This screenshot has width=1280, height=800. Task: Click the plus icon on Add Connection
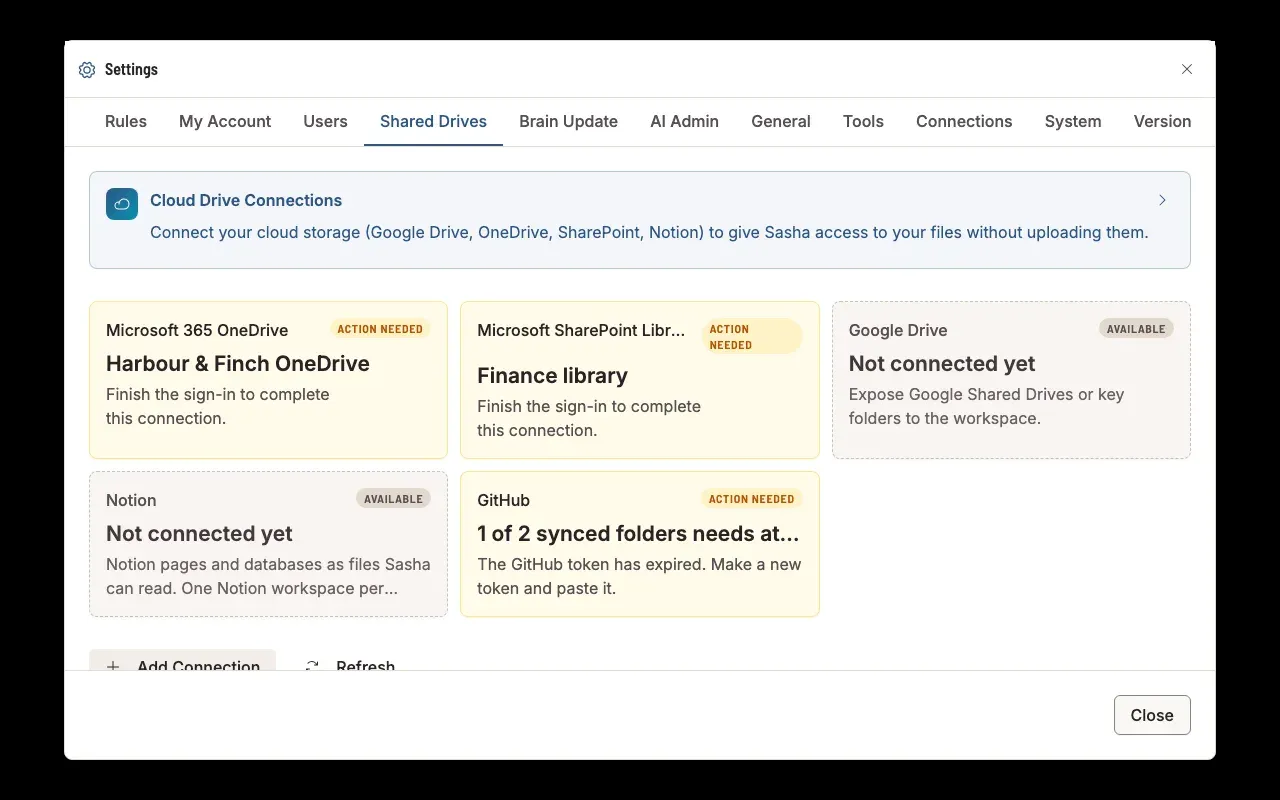pos(113,666)
